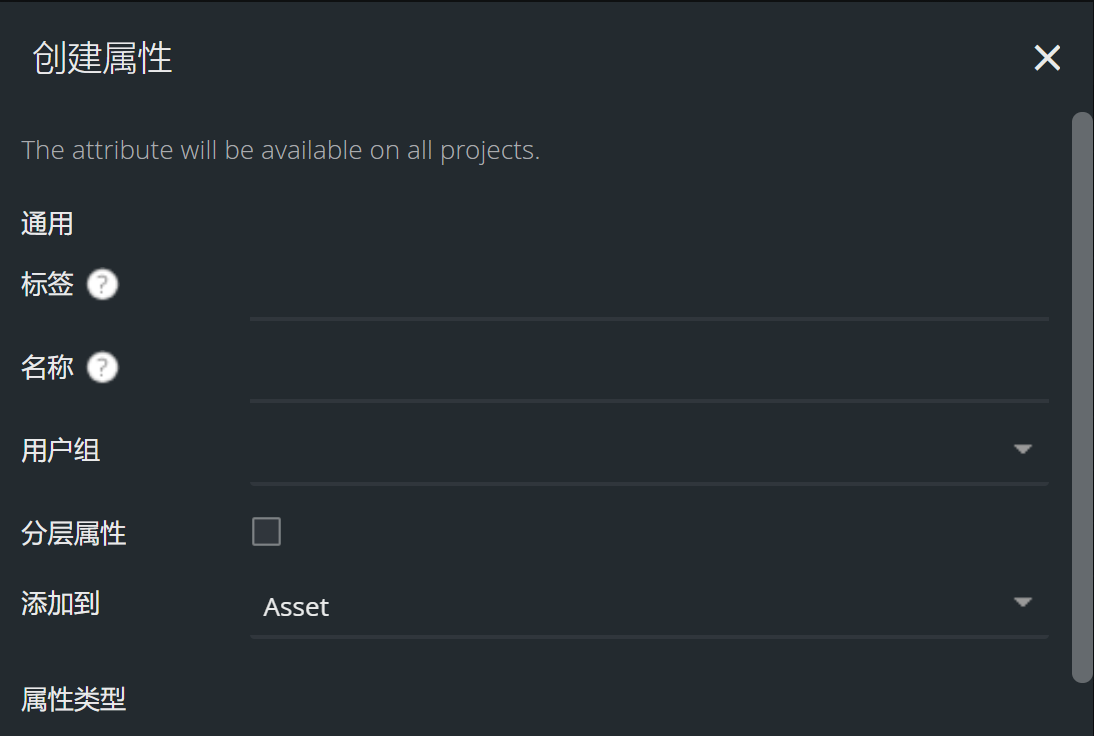
Task: Click inside the empty 用户组 combo box
Action: [620, 452]
